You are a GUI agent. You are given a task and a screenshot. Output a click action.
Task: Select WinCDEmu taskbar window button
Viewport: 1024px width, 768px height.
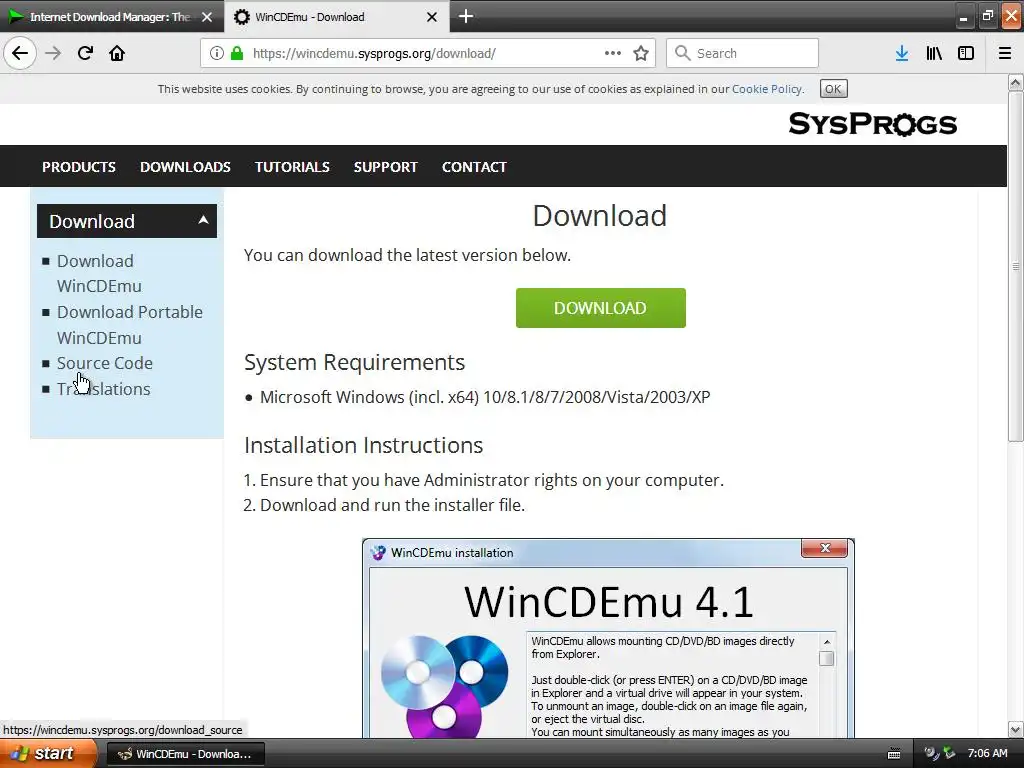(185, 754)
